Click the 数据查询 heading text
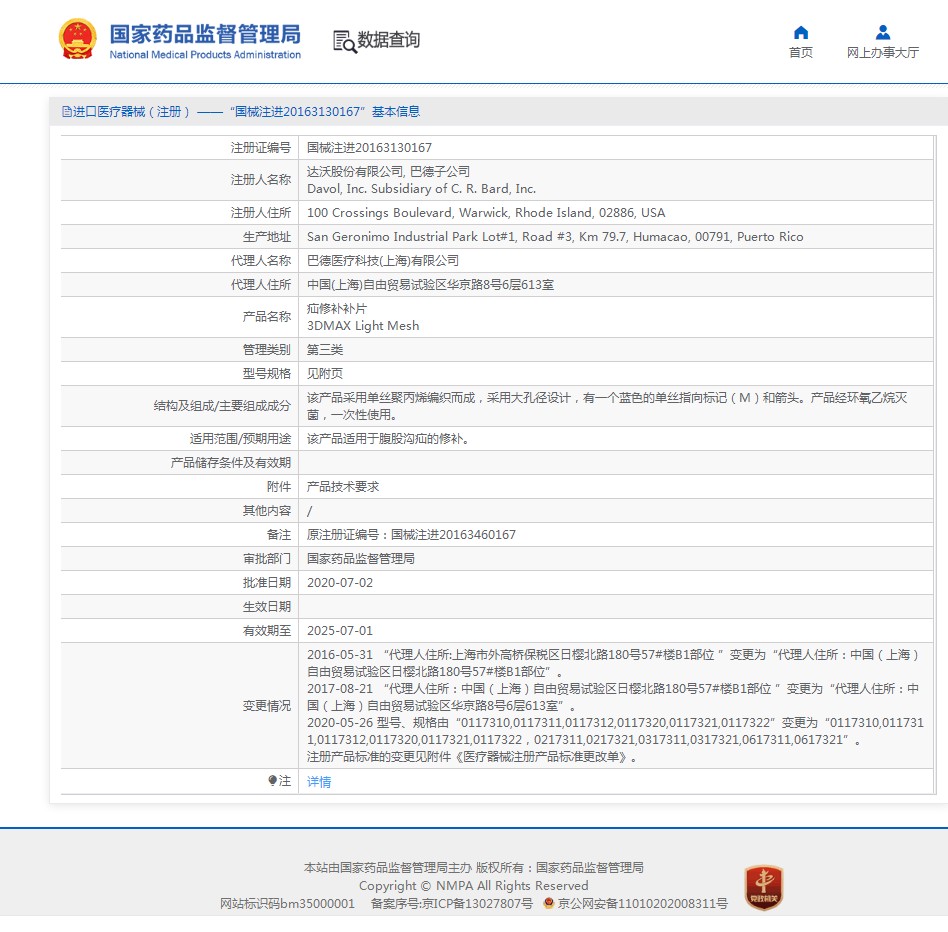The width and height of the screenshot is (948, 932). [388, 40]
